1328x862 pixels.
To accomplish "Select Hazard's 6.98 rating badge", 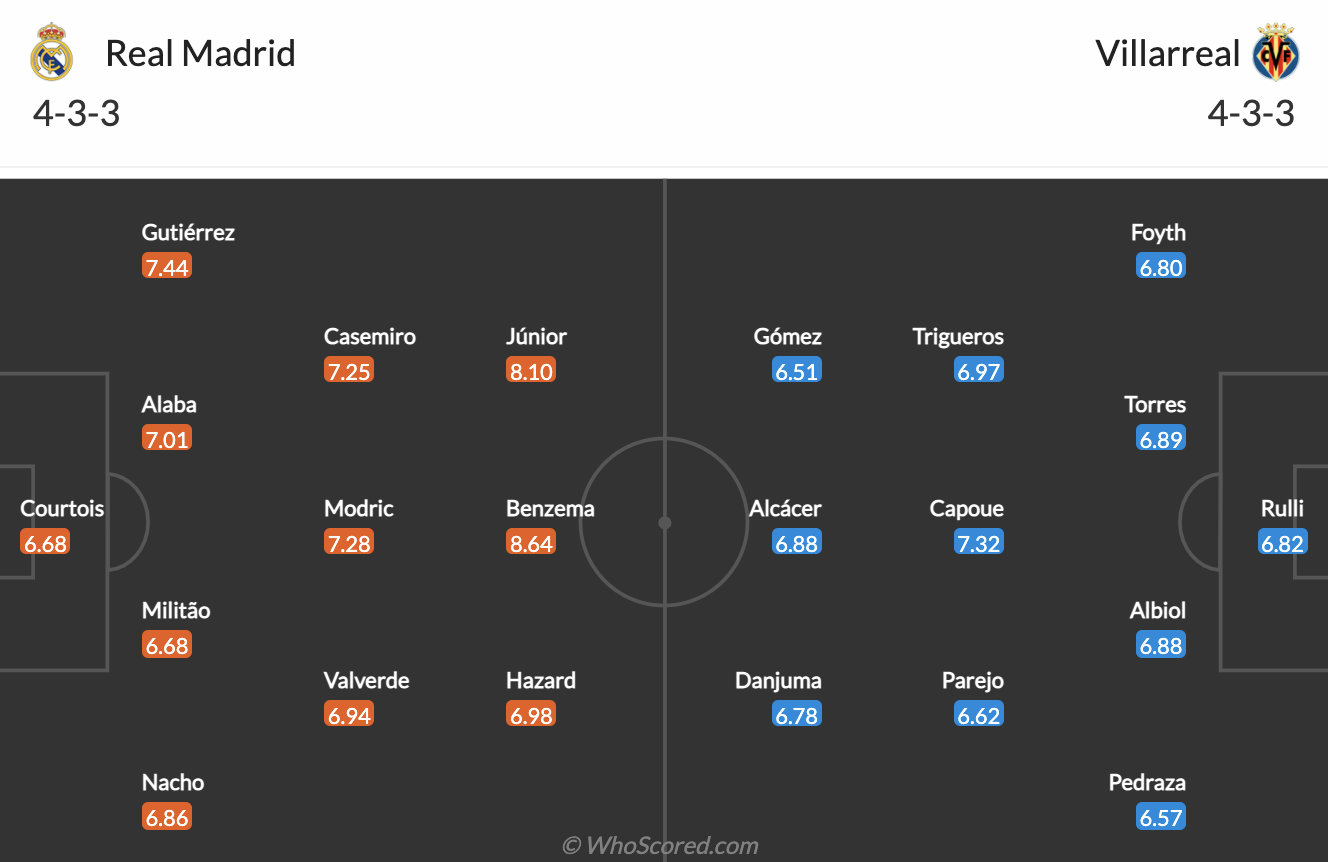I will pos(531,716).
